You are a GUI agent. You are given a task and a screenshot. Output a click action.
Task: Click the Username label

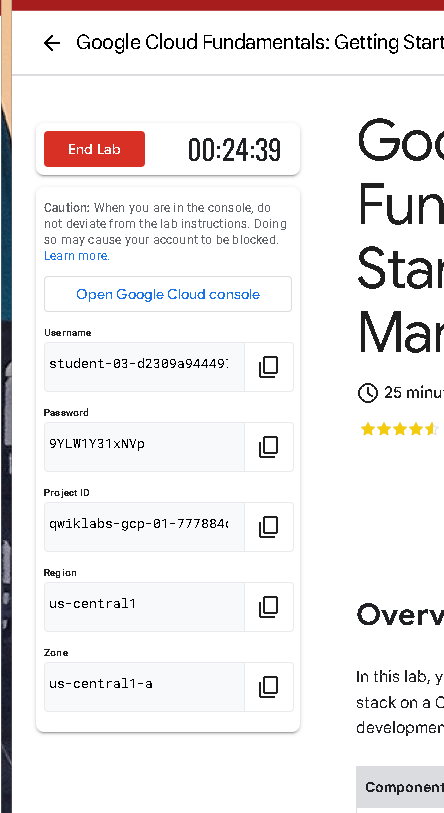click(67, 333)
